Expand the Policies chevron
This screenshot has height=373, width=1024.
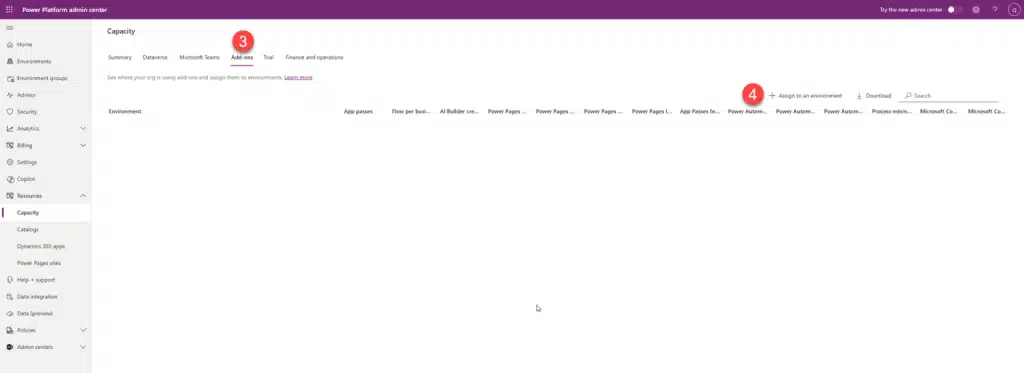click(83, 331)
